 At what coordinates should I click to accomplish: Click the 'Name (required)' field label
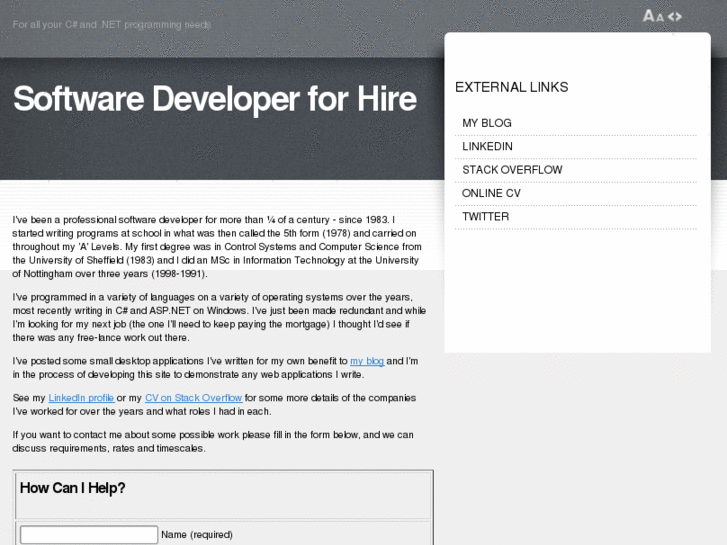pyautogui.click(x=197, y=535)
